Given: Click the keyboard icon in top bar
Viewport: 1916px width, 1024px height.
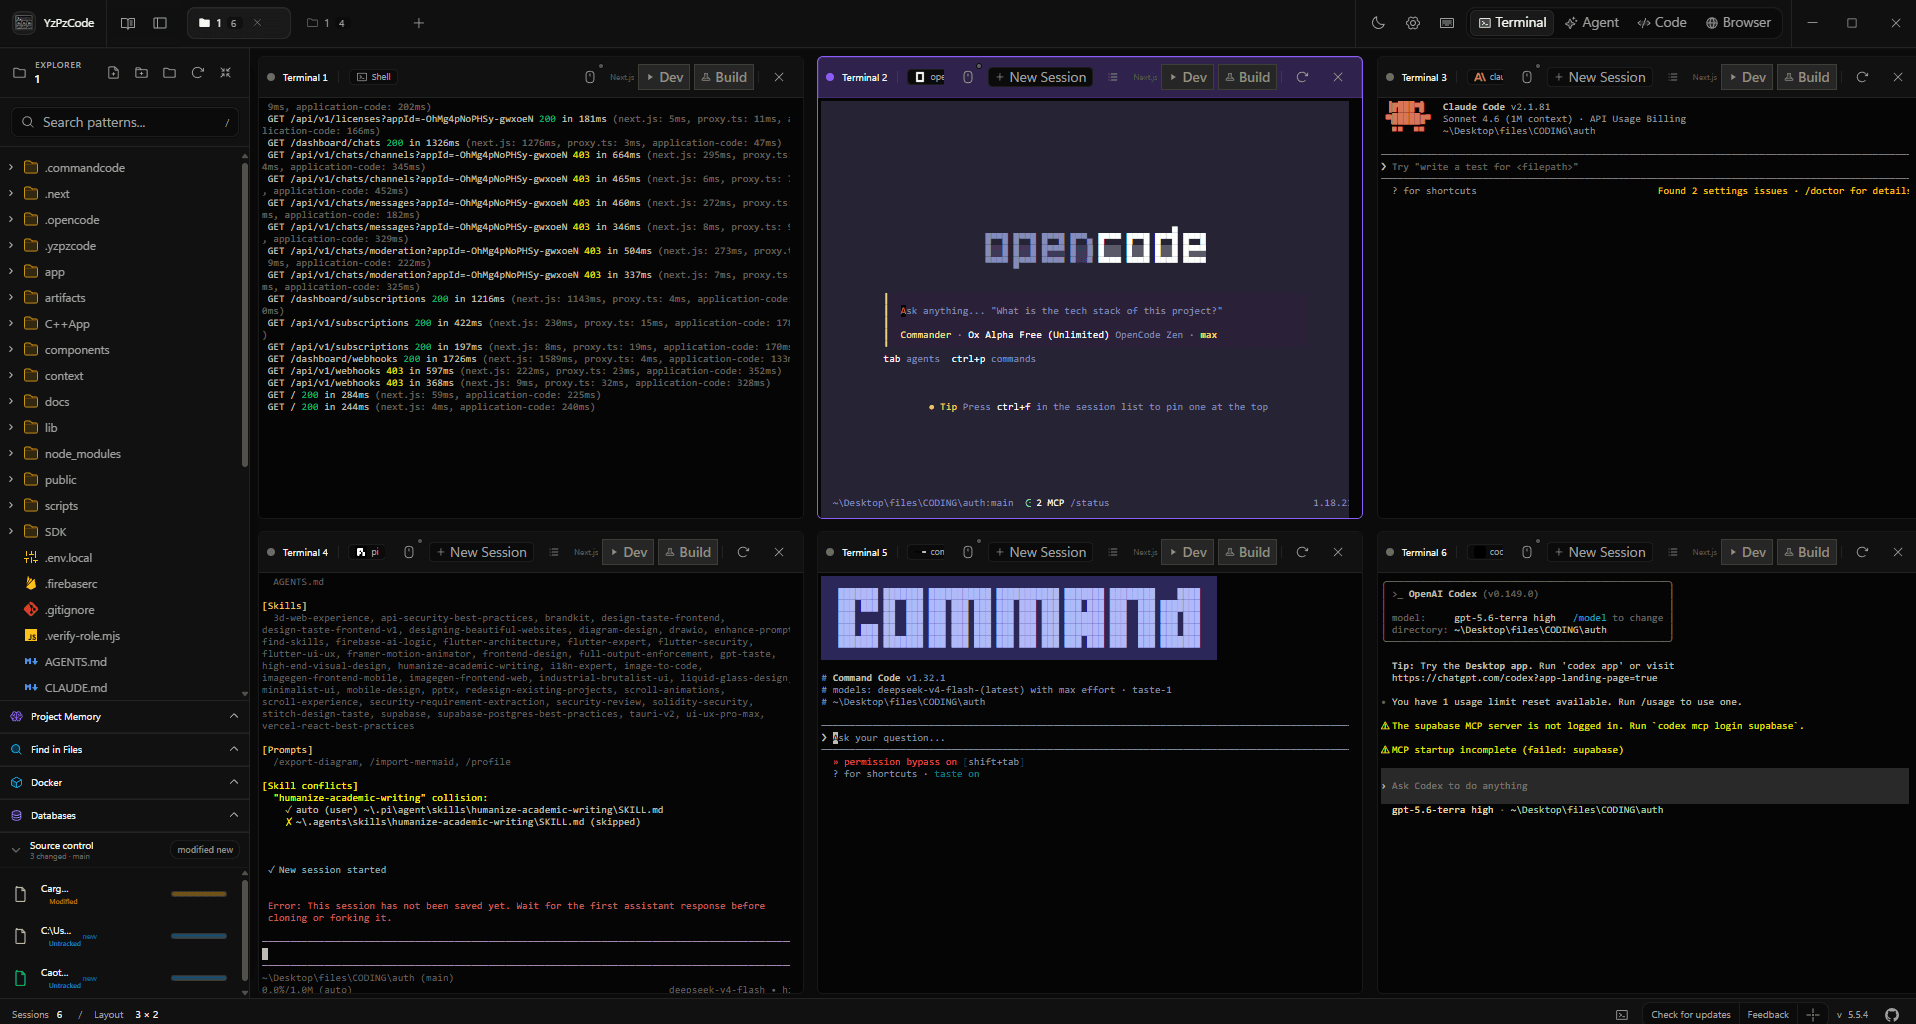Looking at the screenshot, I should click(1446, 23).
